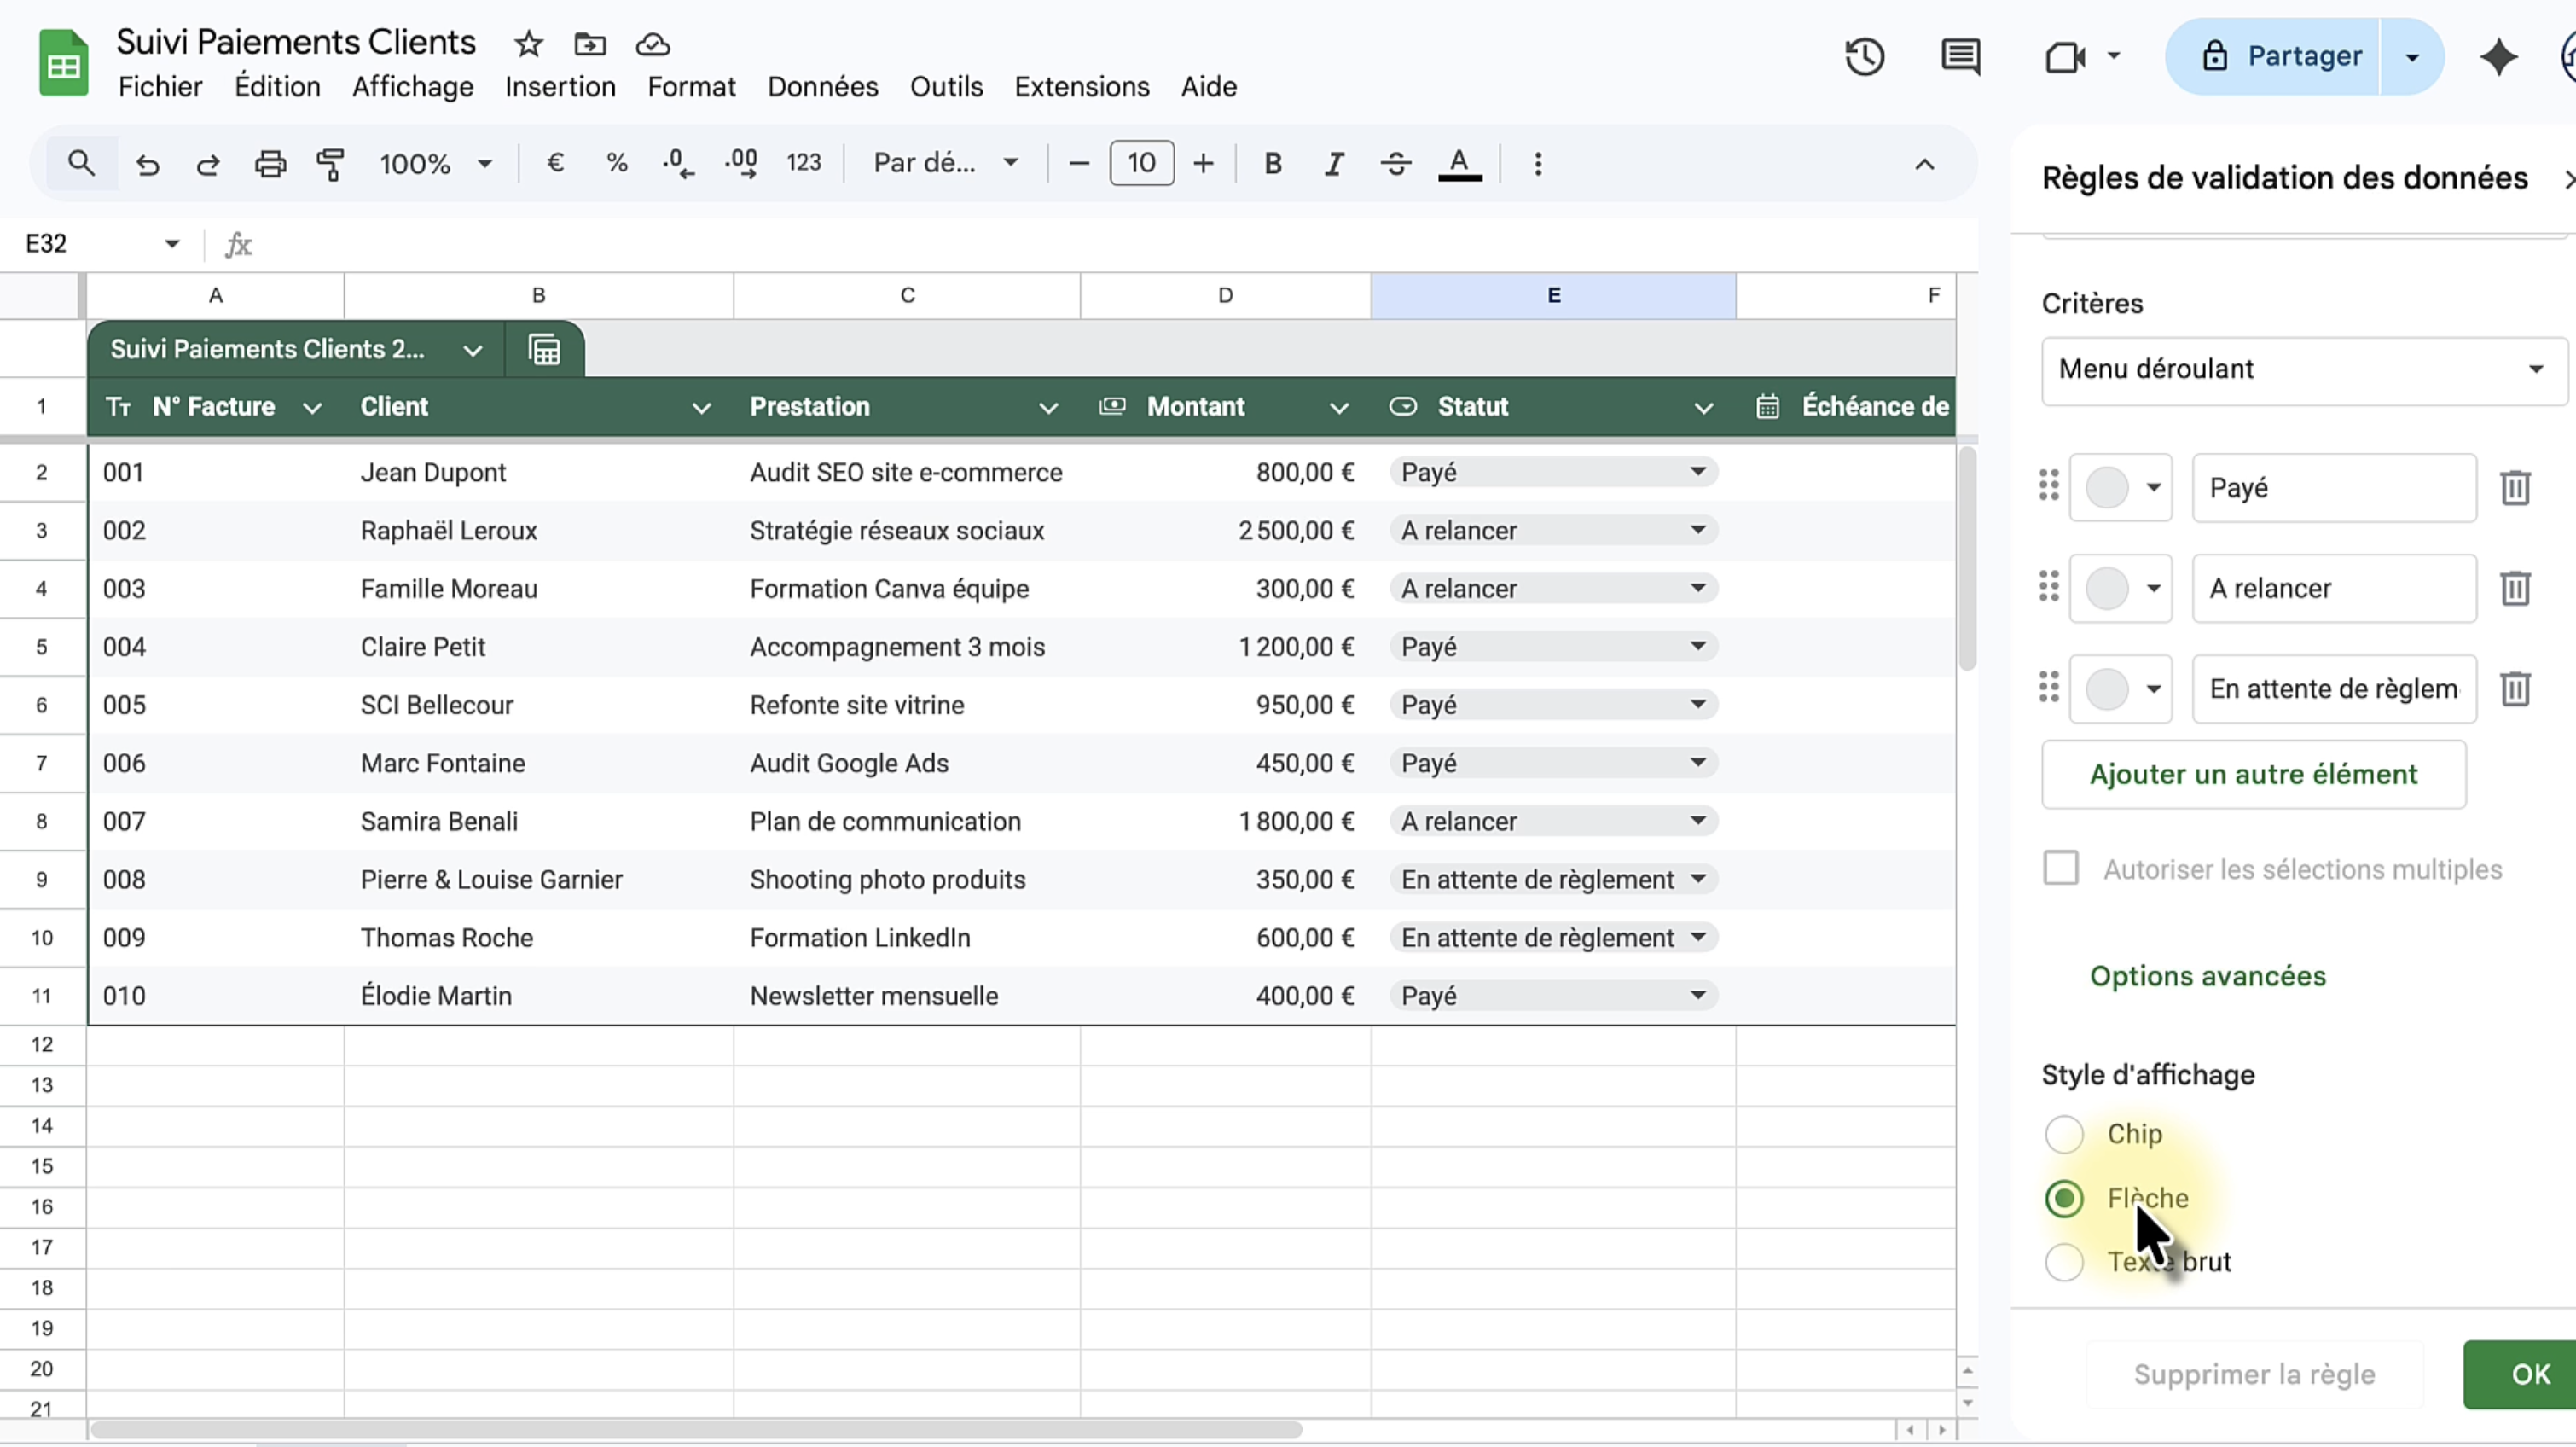
Task: Click the print icon in toolbar
Action: point(270,164)
